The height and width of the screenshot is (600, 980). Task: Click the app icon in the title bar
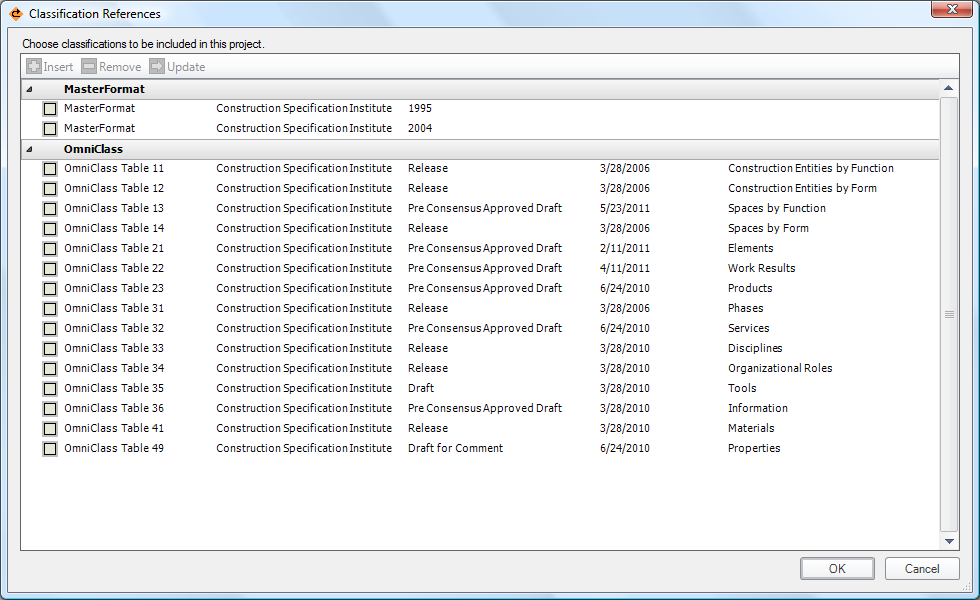point(16,14)
